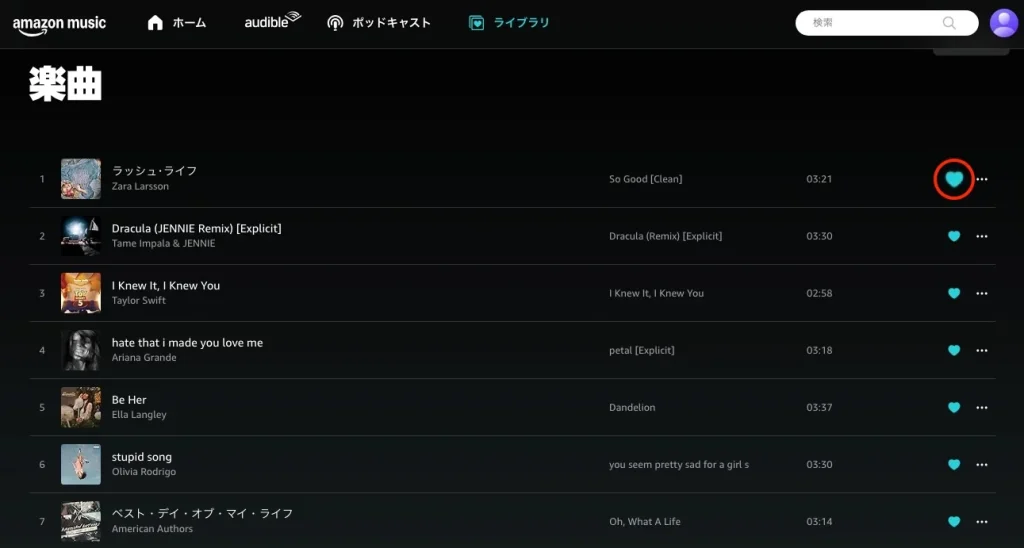Toggle heart for I Knew It, I Knew You
This screenshot has width=1024, height=548.
(954, 293)
